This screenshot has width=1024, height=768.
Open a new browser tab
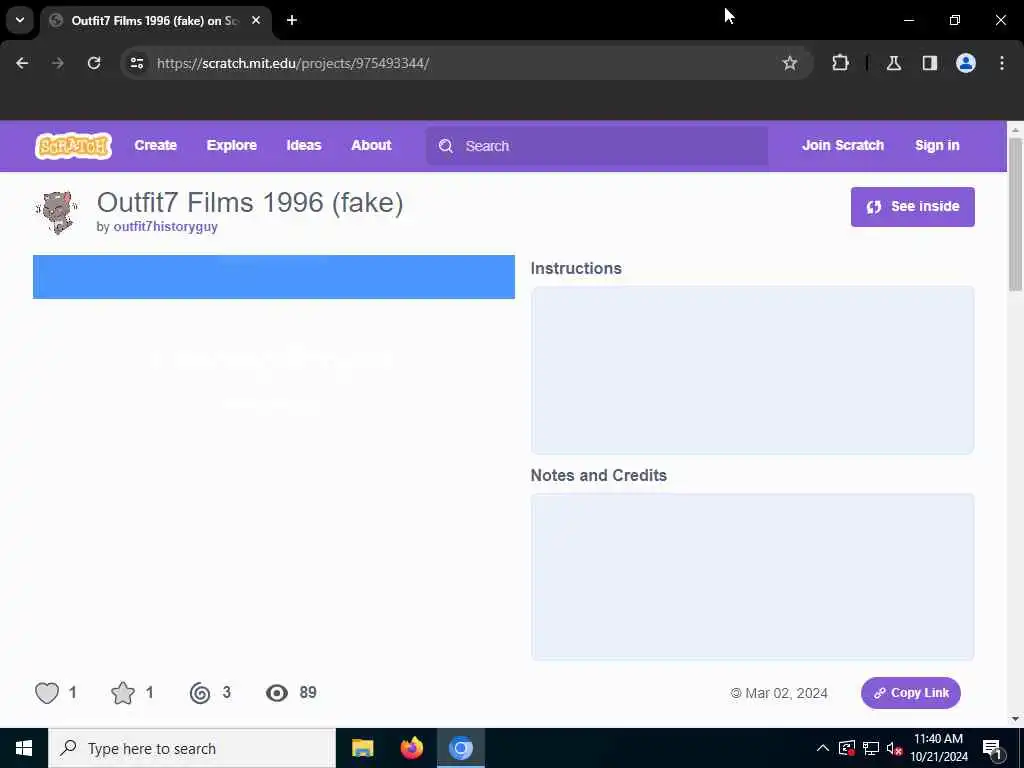(292, 20)
